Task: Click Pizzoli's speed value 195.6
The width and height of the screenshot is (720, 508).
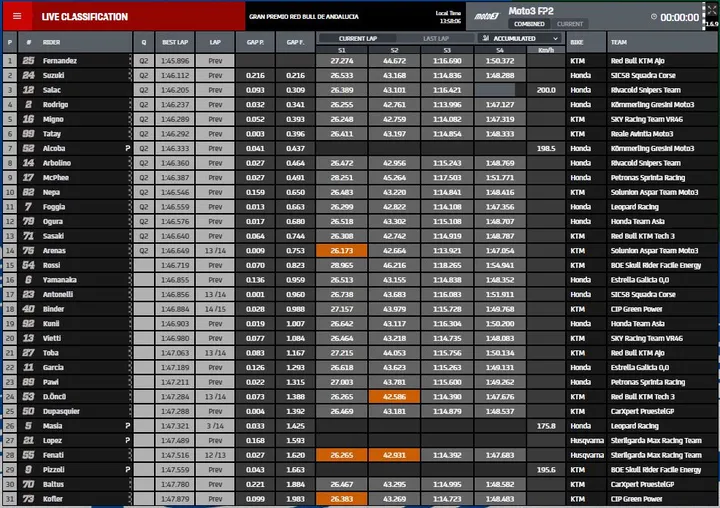Action: coord(546,469)
